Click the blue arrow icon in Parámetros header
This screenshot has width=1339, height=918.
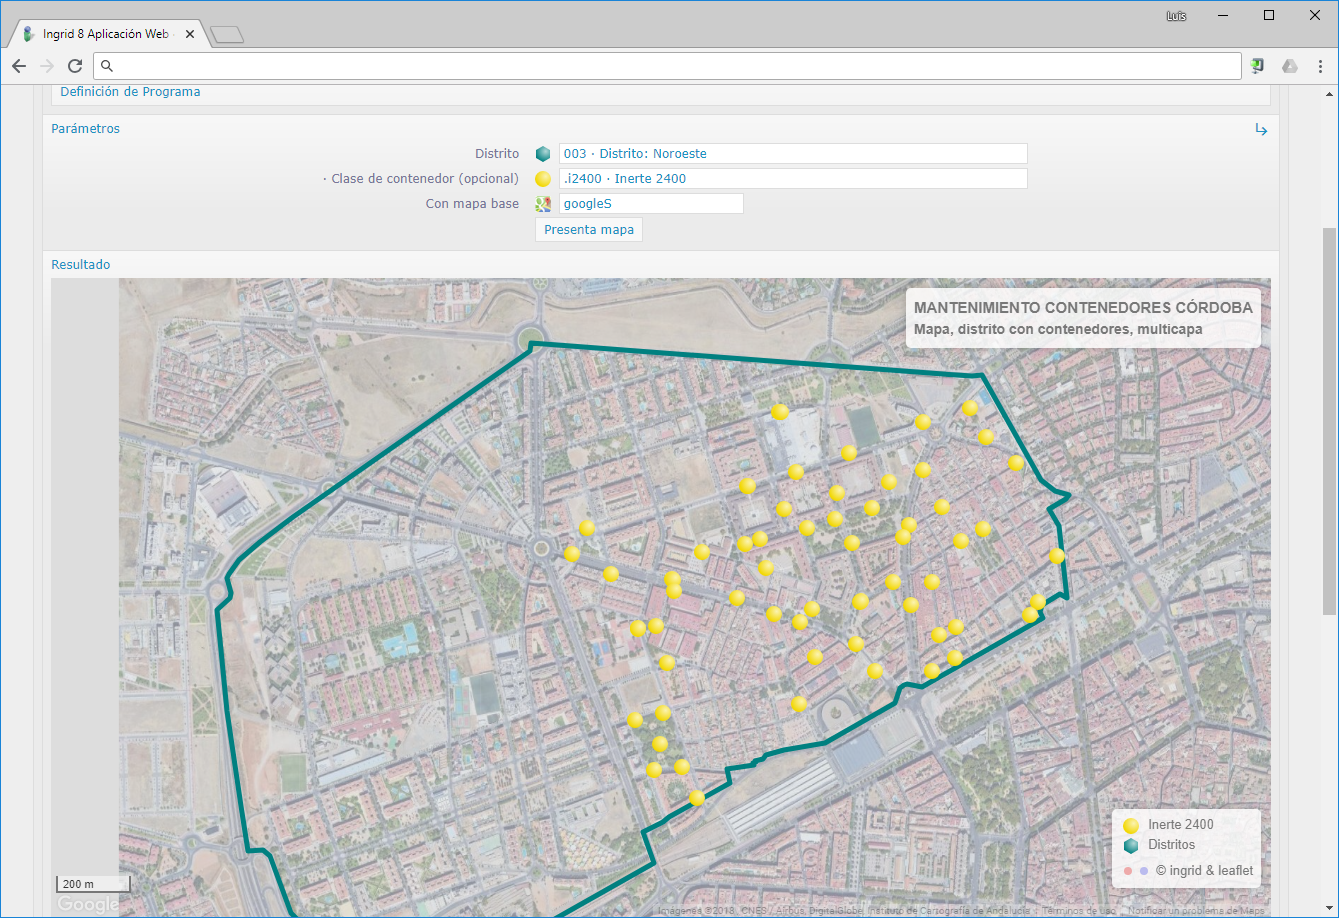(1261, 130)
